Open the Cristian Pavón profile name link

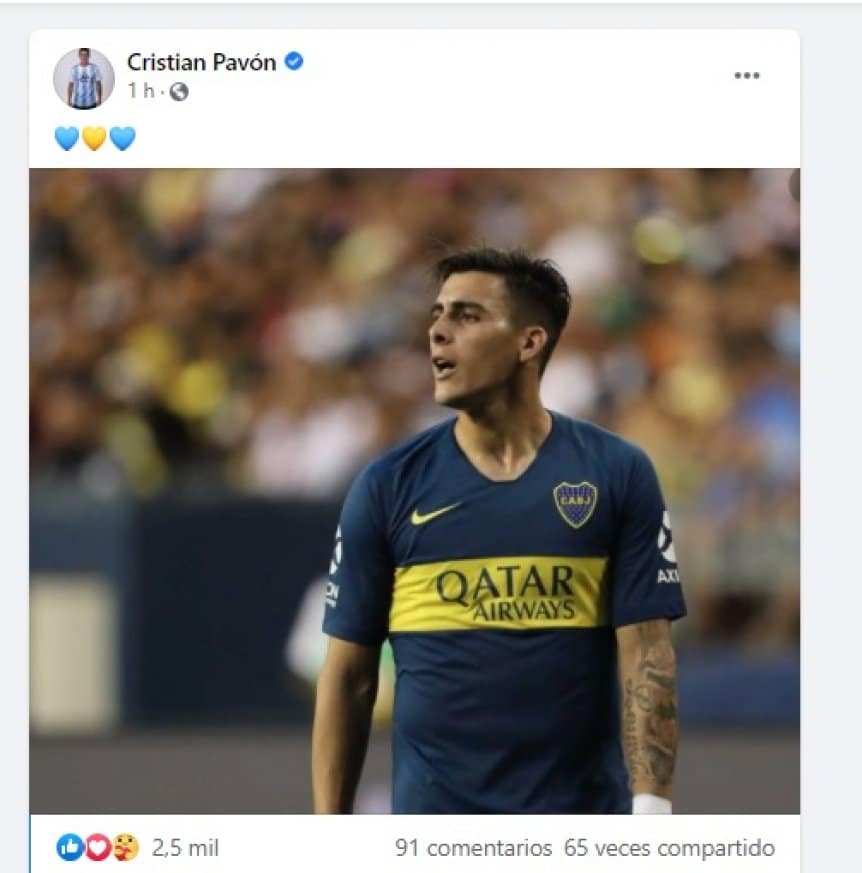pos(203,62)
